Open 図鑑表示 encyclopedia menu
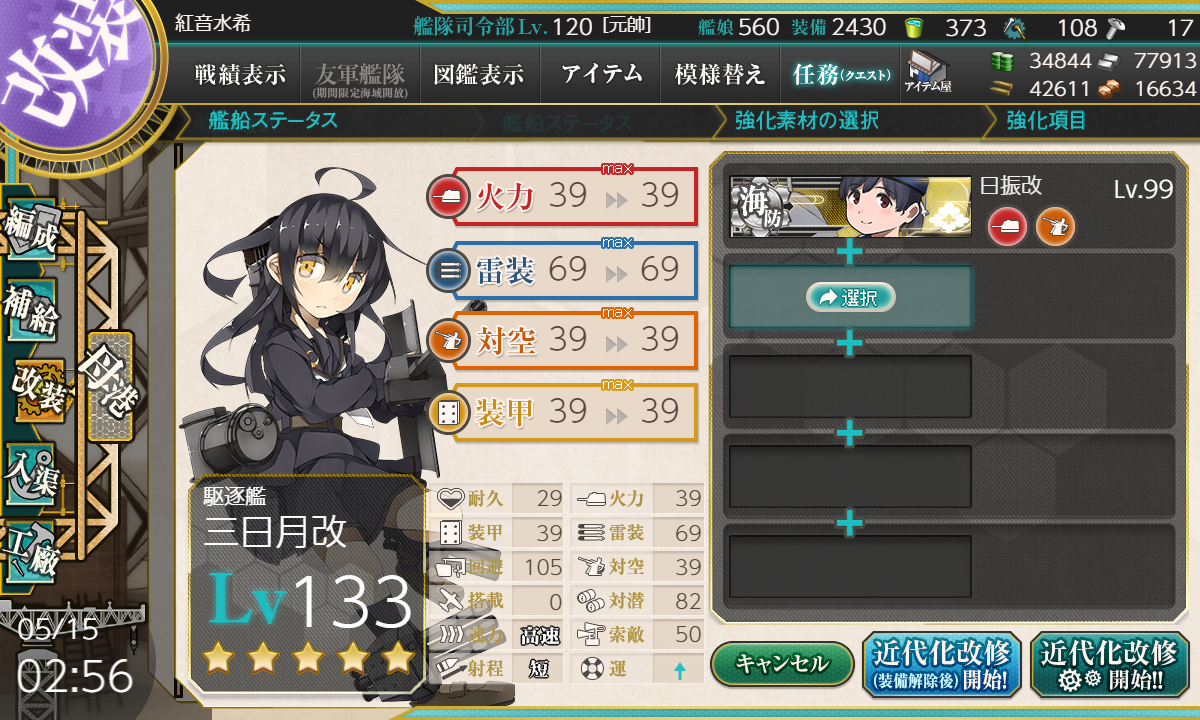 coord(478,74)
